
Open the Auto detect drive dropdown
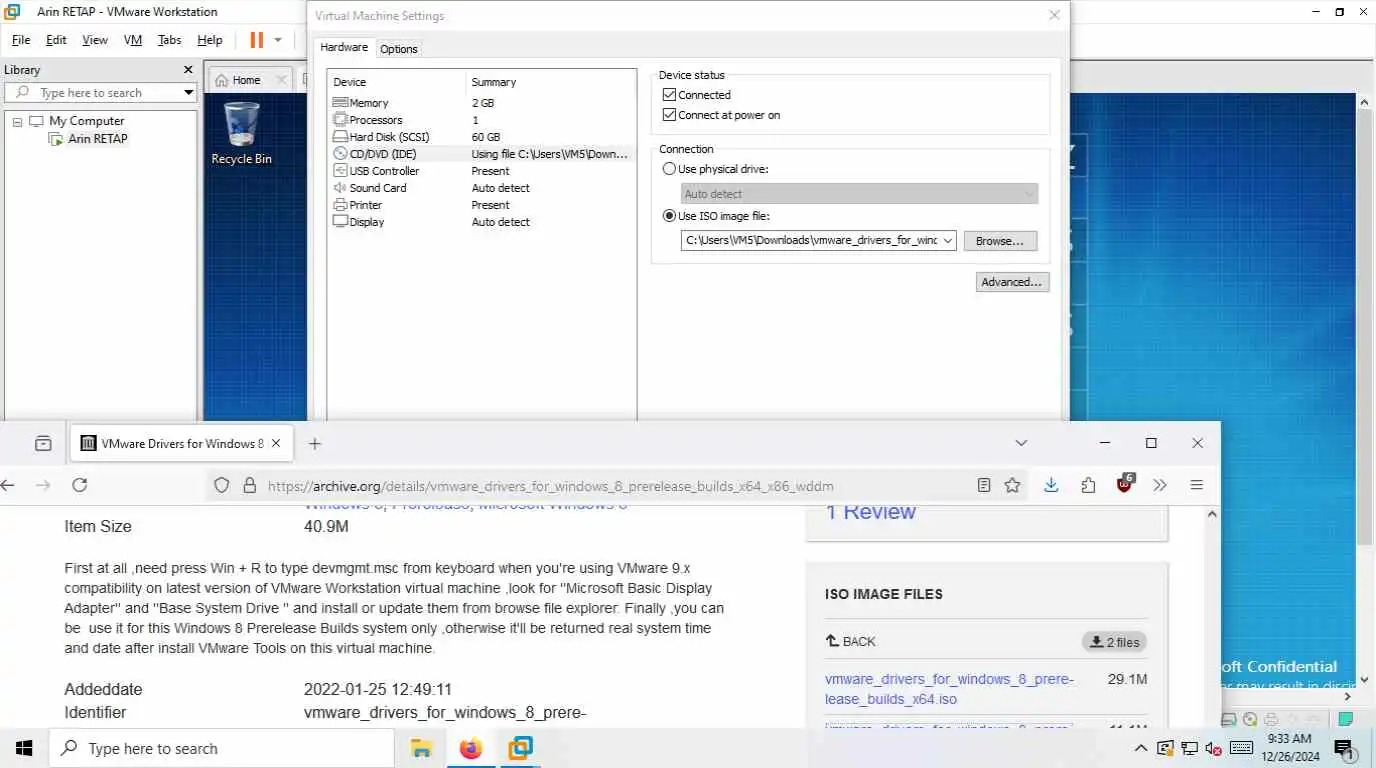coord(859,194)
